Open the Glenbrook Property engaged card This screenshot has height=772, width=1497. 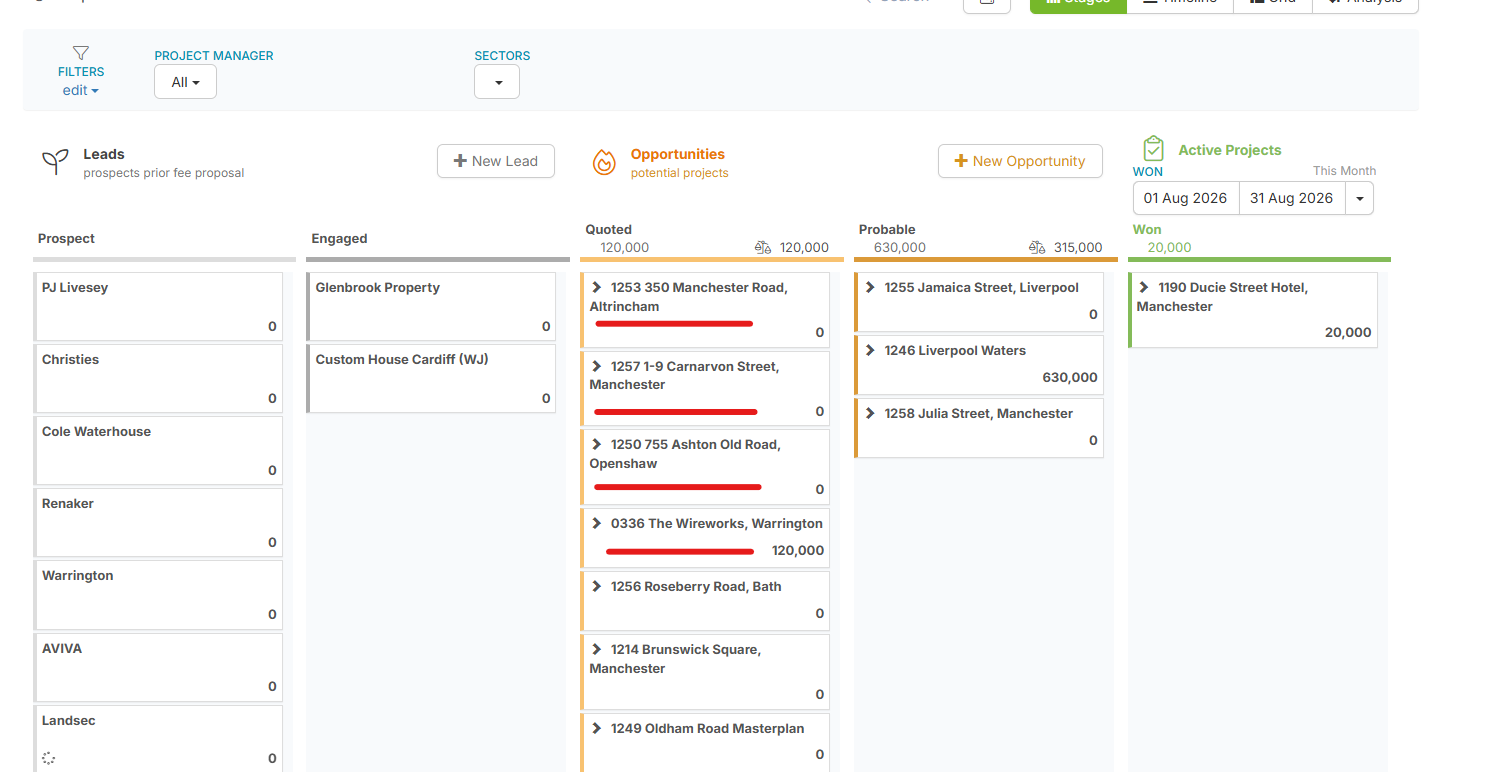[431, 307]
